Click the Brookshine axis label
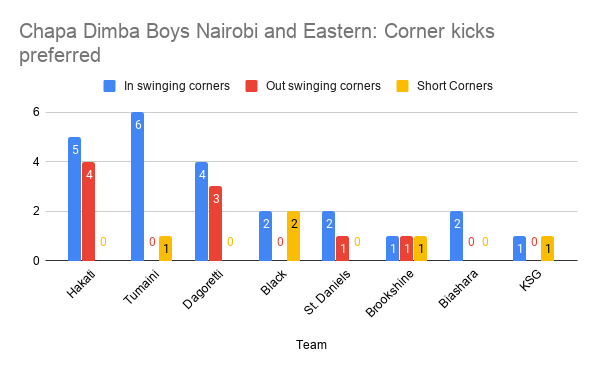Screen dimensions: 596x371 coord(390,293)
